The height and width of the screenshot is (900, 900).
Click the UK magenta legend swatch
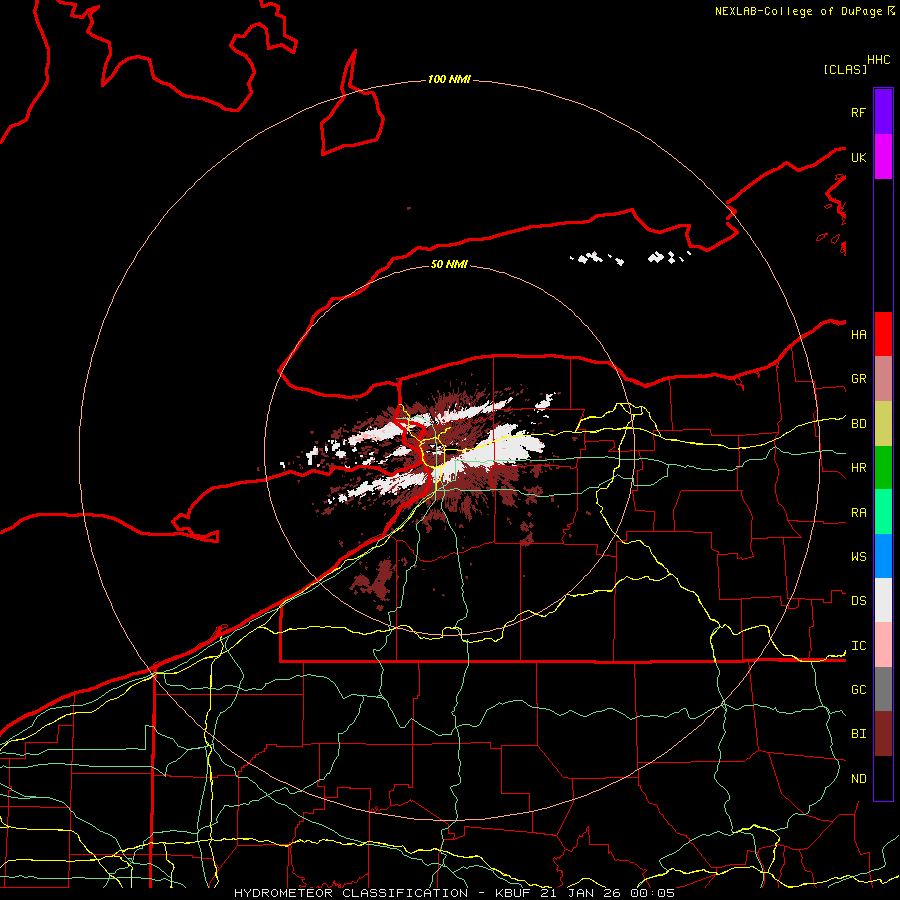pyautogui.click(x=883, y=157)
